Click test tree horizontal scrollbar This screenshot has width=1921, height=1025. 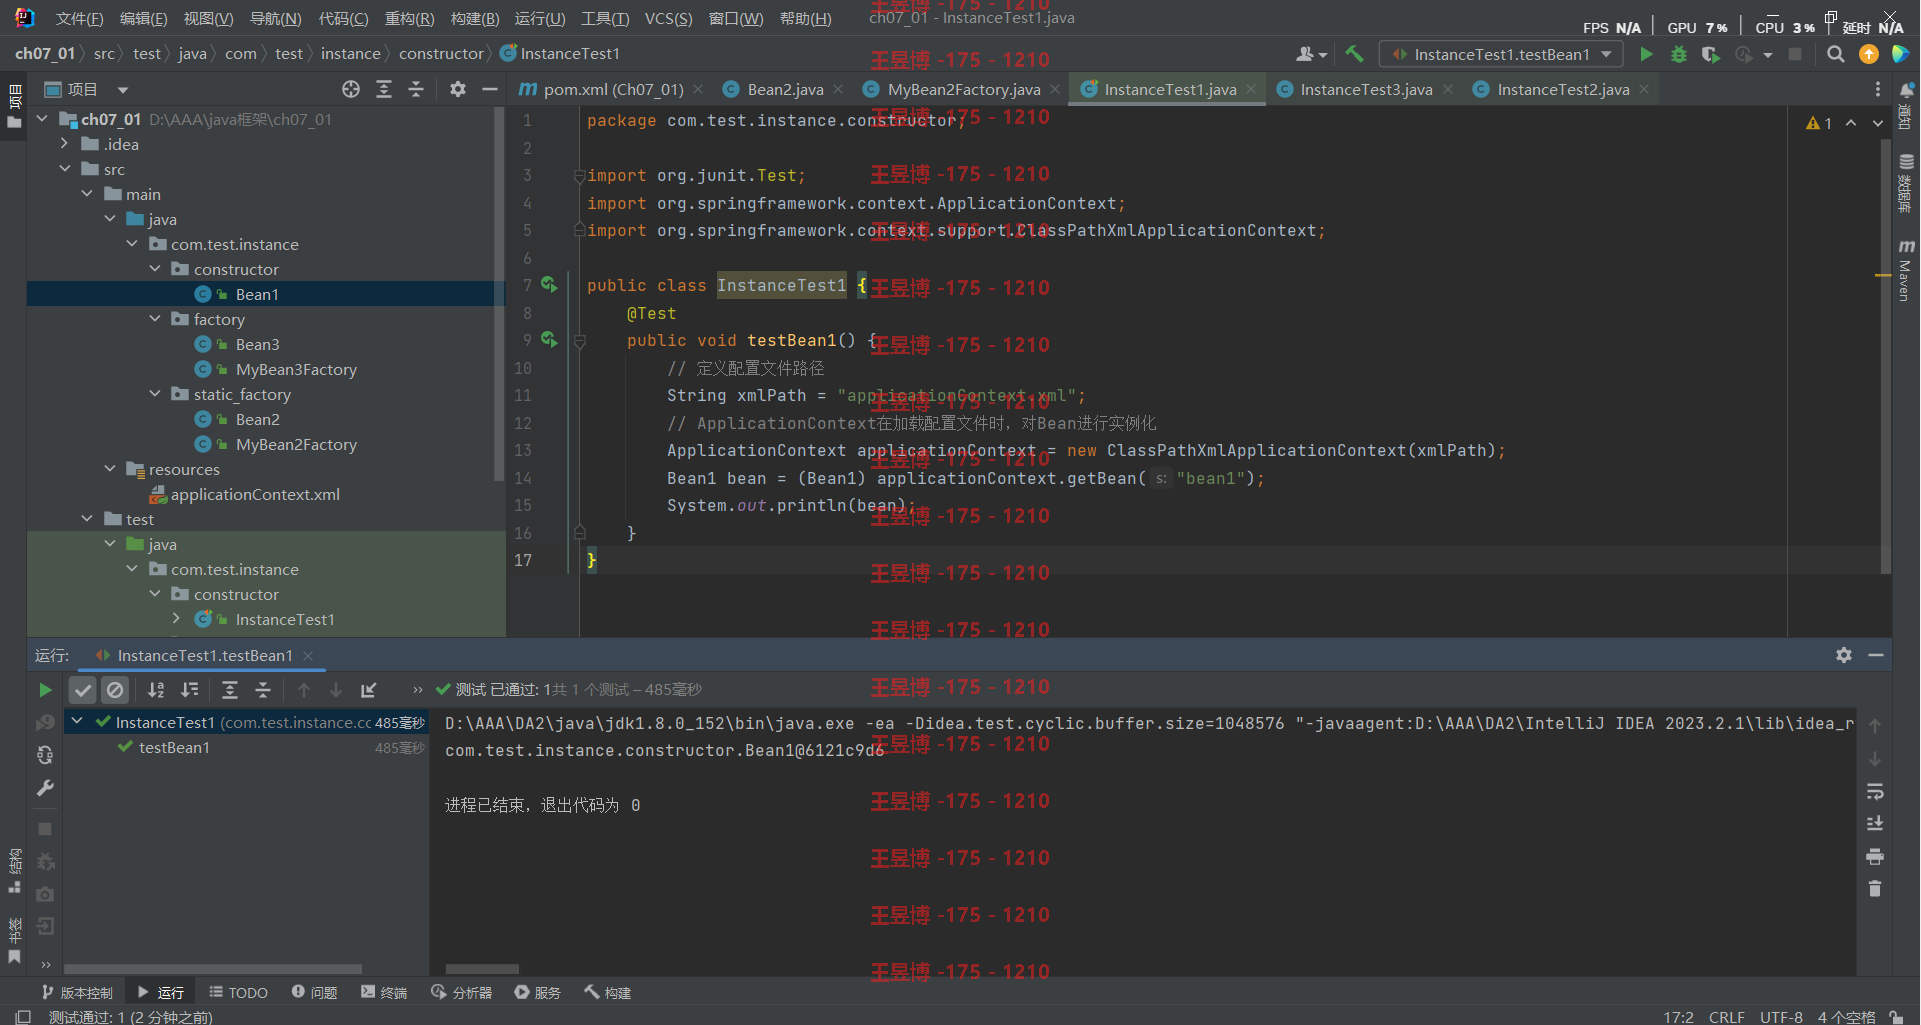click(x=213, y=969)
